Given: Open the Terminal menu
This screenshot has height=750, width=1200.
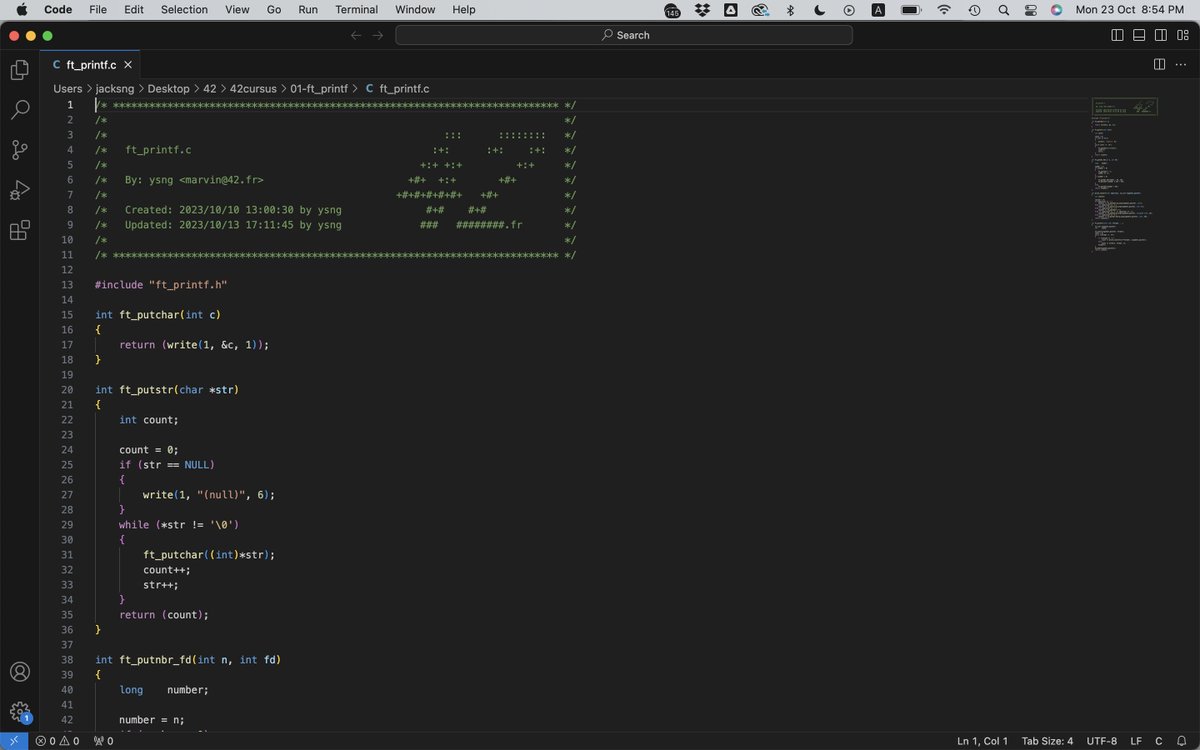Looking at the screenshot, I should click(x=357, y=9).
